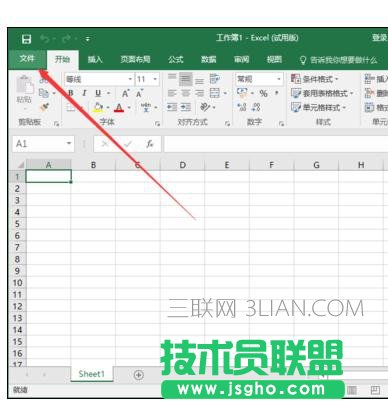Save the workbook via quick access icon
Screen dimensions: 388x405
(x=26, y=39)
